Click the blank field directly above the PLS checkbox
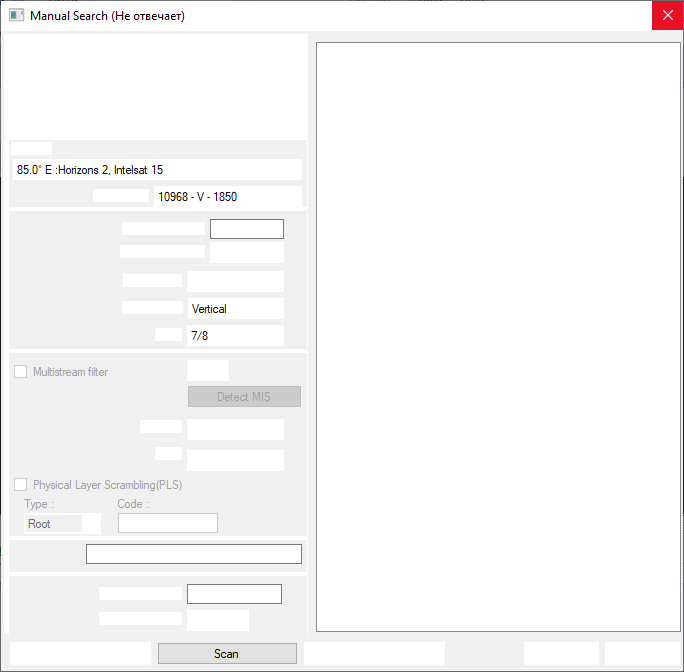 pos(235,460)
